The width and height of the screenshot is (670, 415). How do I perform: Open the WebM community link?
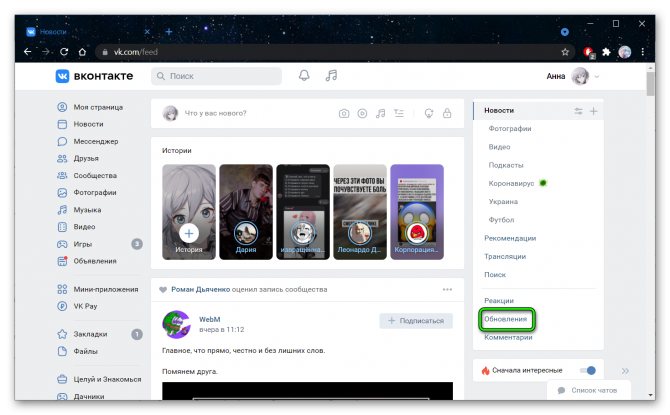[x=210, y=319]
